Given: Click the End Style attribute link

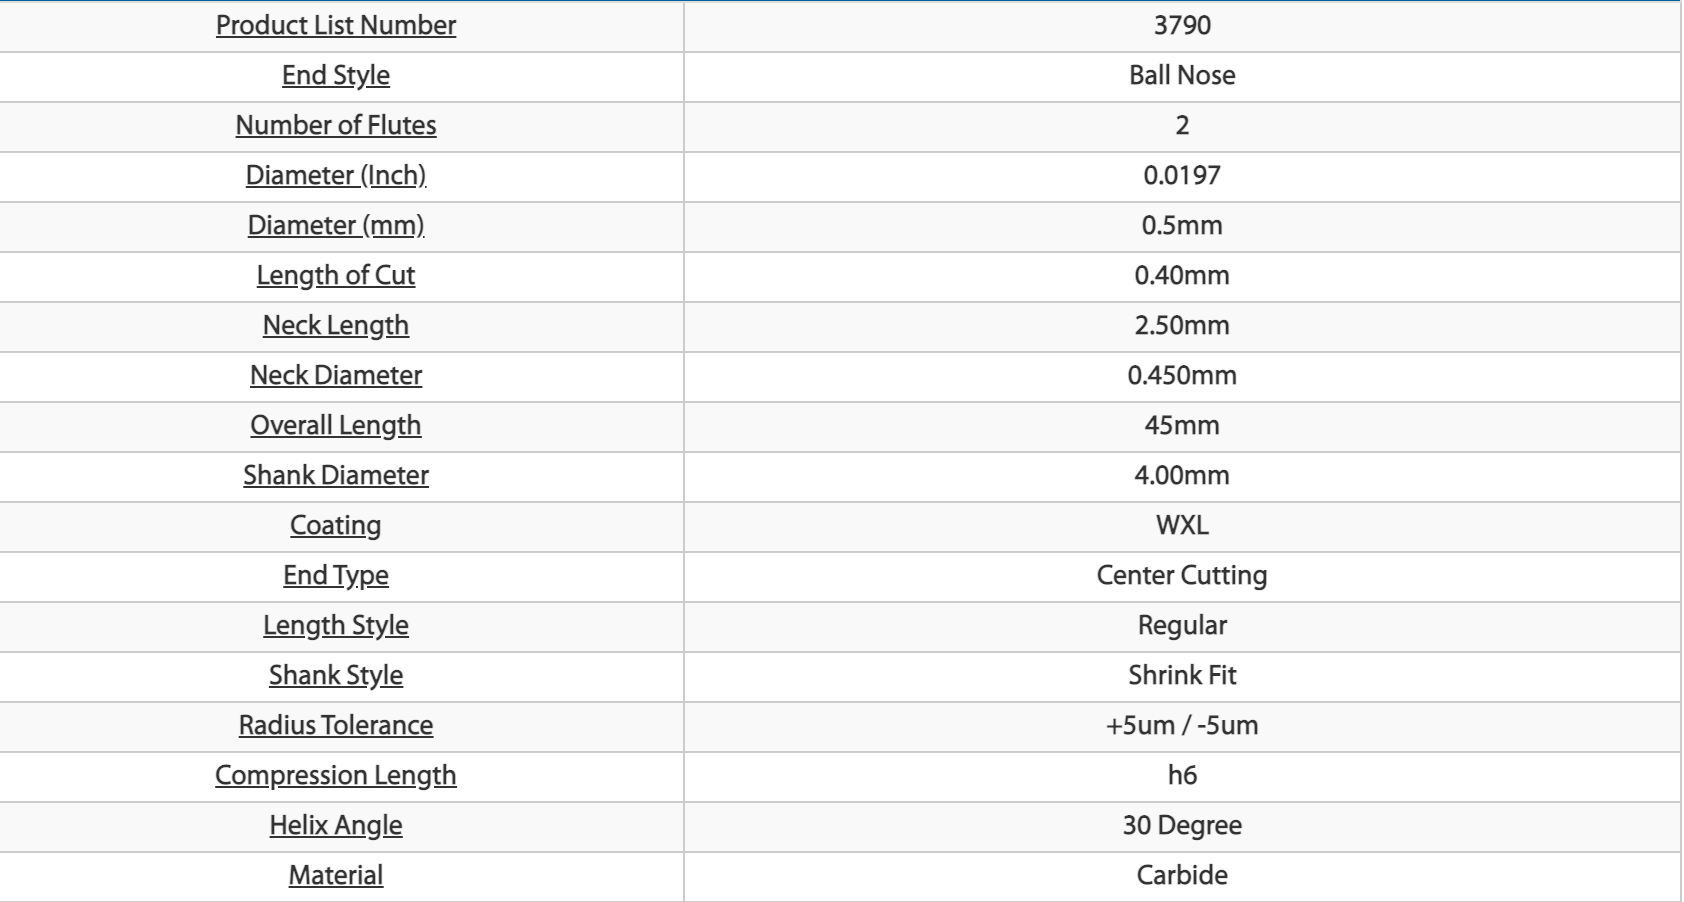Looking at the screenshot, I should pyautogui.click(x=336, y=76).
